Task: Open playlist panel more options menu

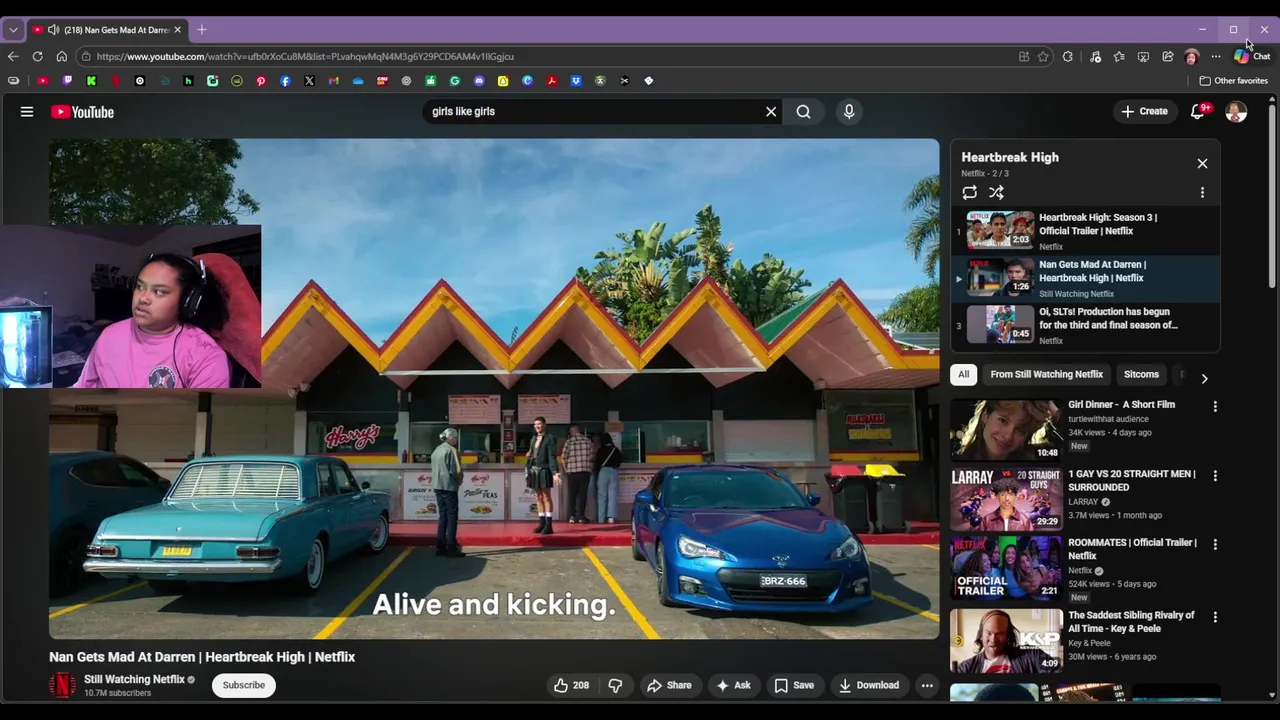Action: click(1202, 192)
